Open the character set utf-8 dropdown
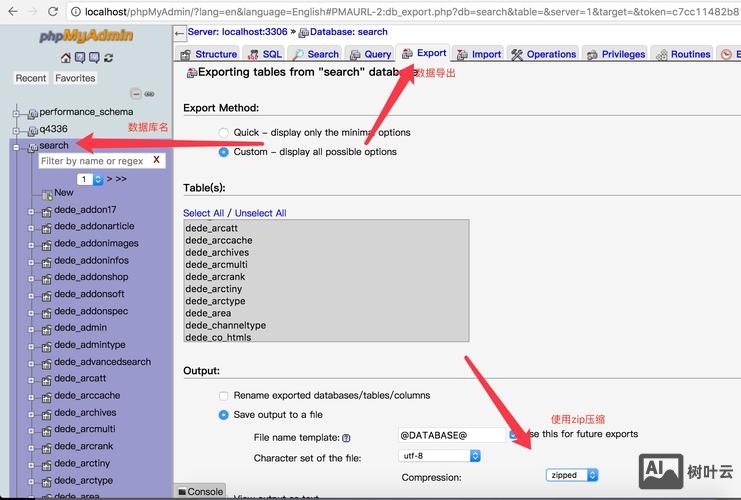Screen dimensions: 741x500 point(440,455)
